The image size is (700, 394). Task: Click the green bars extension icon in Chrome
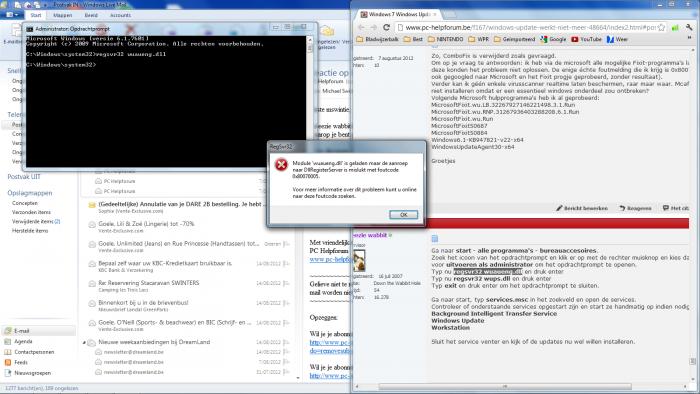(675, 28)
